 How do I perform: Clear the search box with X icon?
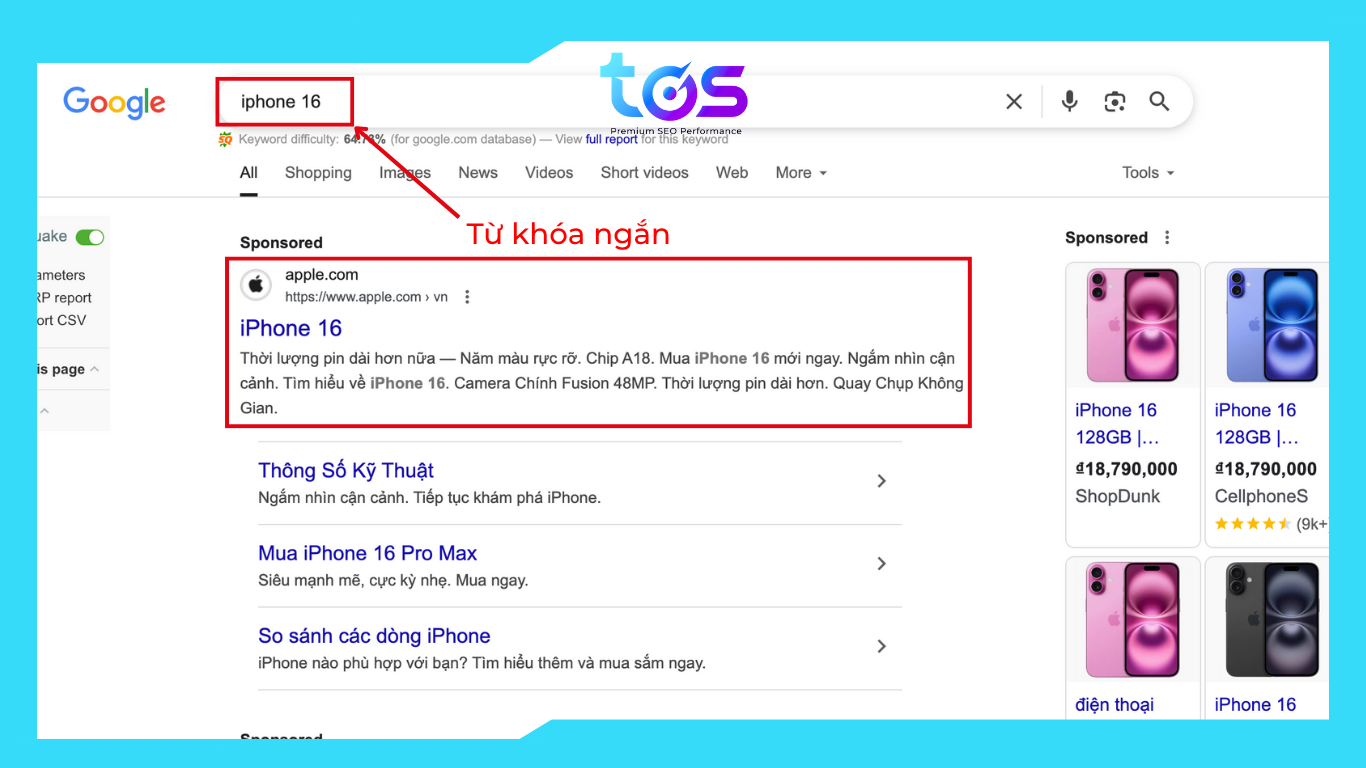coord(1014,101)
